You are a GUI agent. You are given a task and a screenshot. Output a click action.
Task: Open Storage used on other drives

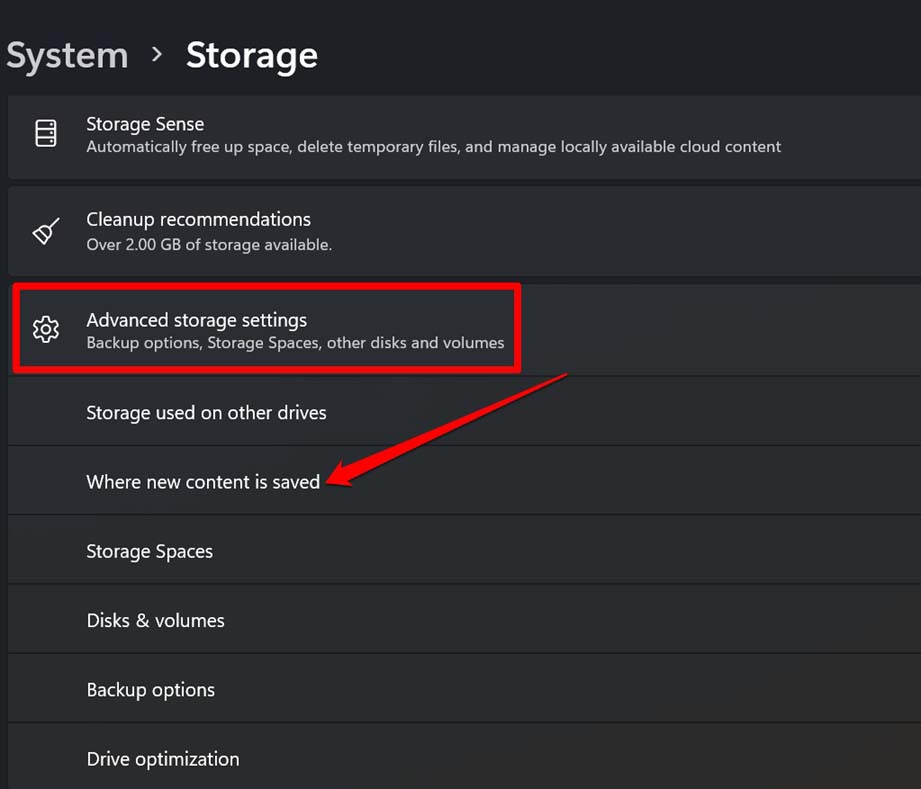206,412
